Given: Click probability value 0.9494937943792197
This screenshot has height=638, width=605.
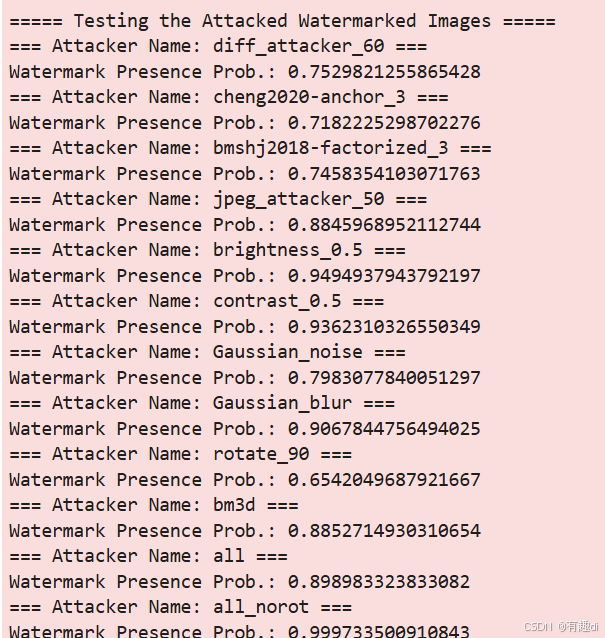Looking at the screenshot, I should [384, 276].
